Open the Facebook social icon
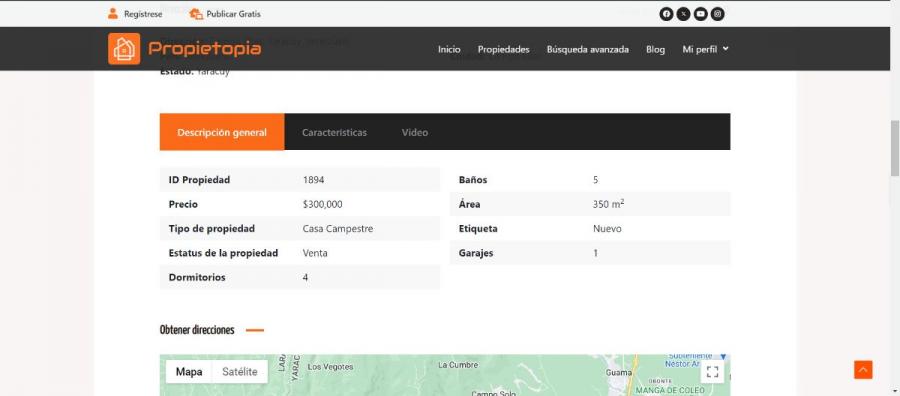 666,14
